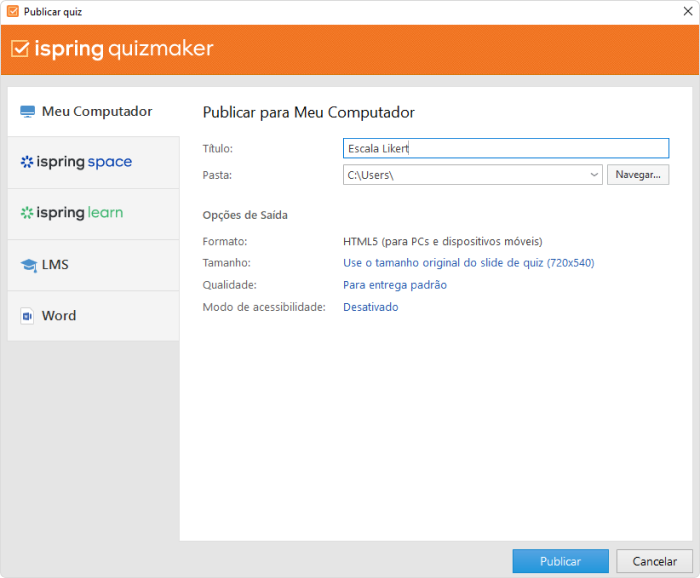Open the 'Para entrega padrão' quality link

[395, 285]
